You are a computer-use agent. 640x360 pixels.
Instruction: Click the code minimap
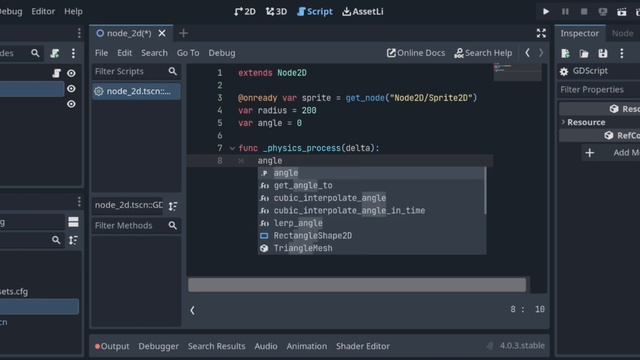coord(517,72)
